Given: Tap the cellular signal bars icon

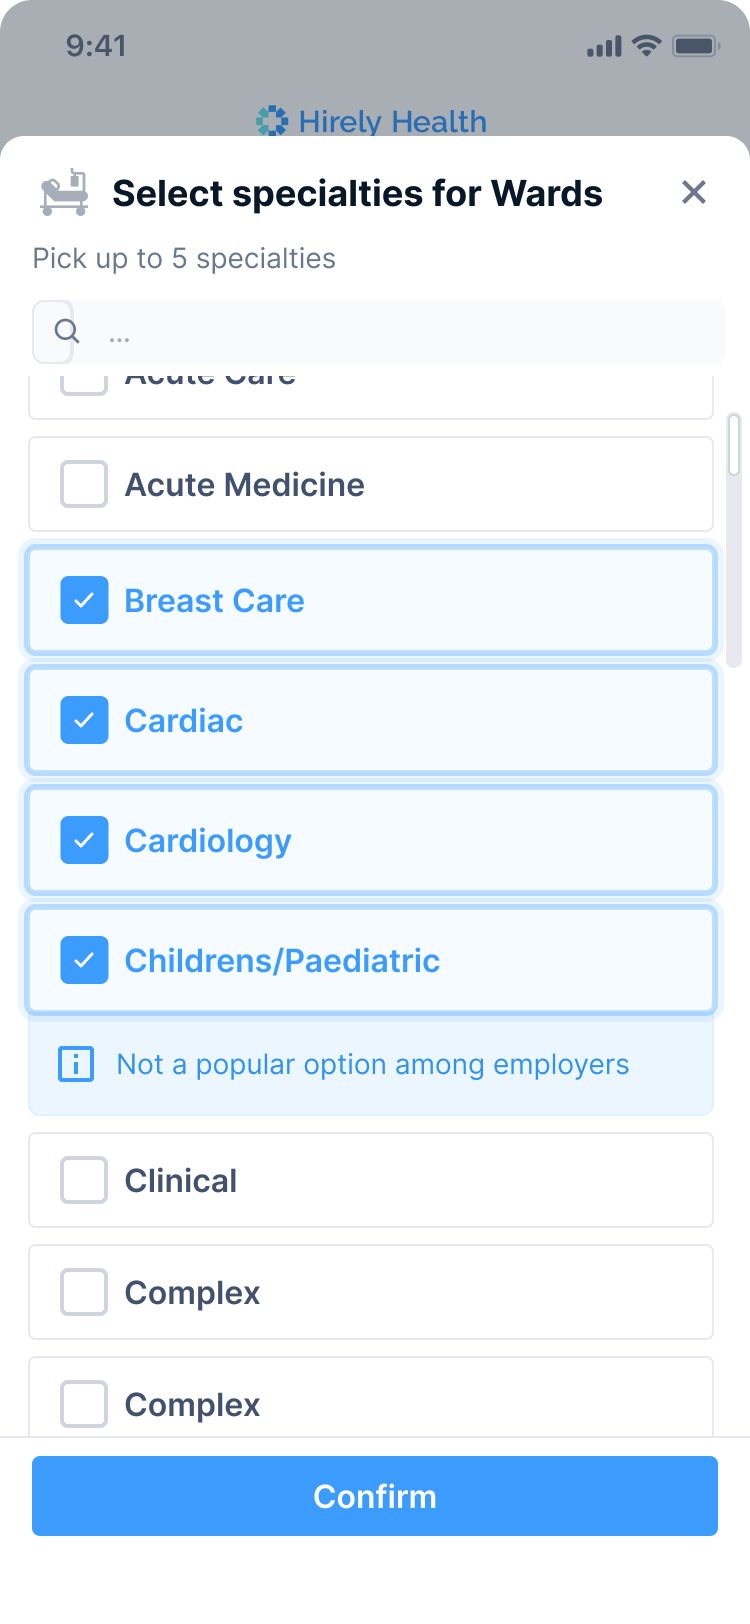Looking at the screenshot, I should 604,46.
